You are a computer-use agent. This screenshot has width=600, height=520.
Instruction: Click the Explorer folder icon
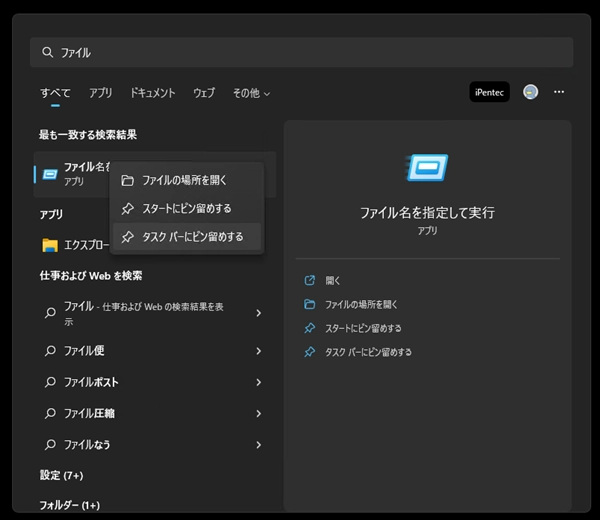point(50,245)
